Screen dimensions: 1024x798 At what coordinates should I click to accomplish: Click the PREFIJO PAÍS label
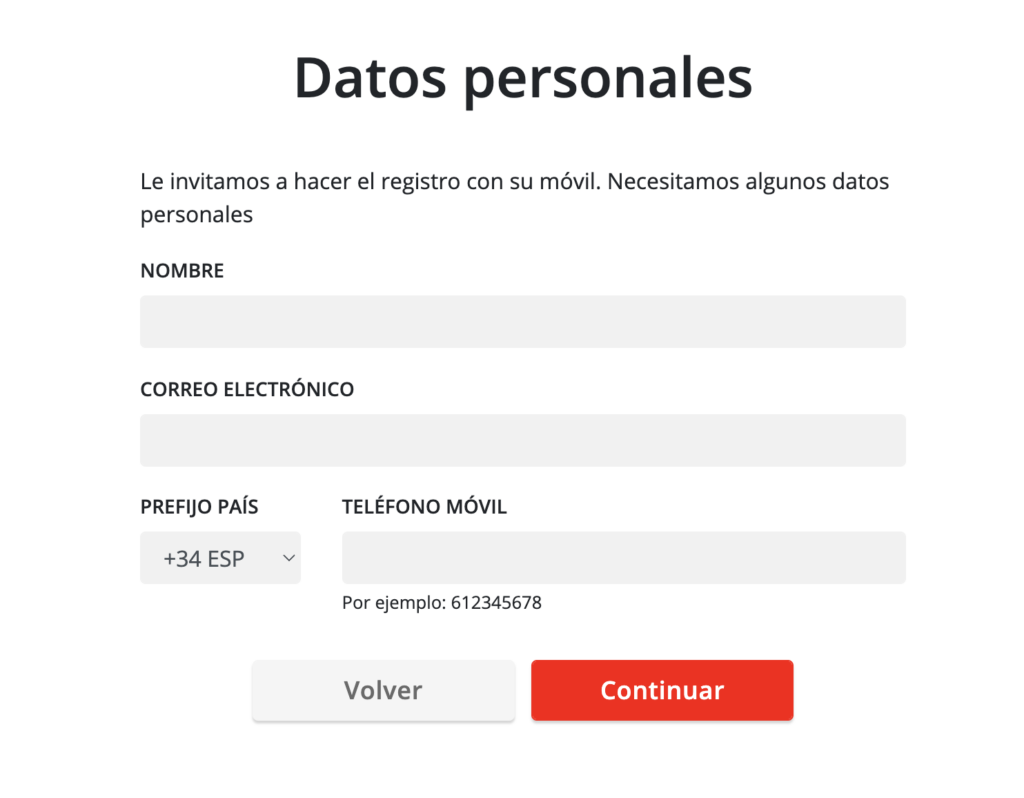(x=199, y=507)
